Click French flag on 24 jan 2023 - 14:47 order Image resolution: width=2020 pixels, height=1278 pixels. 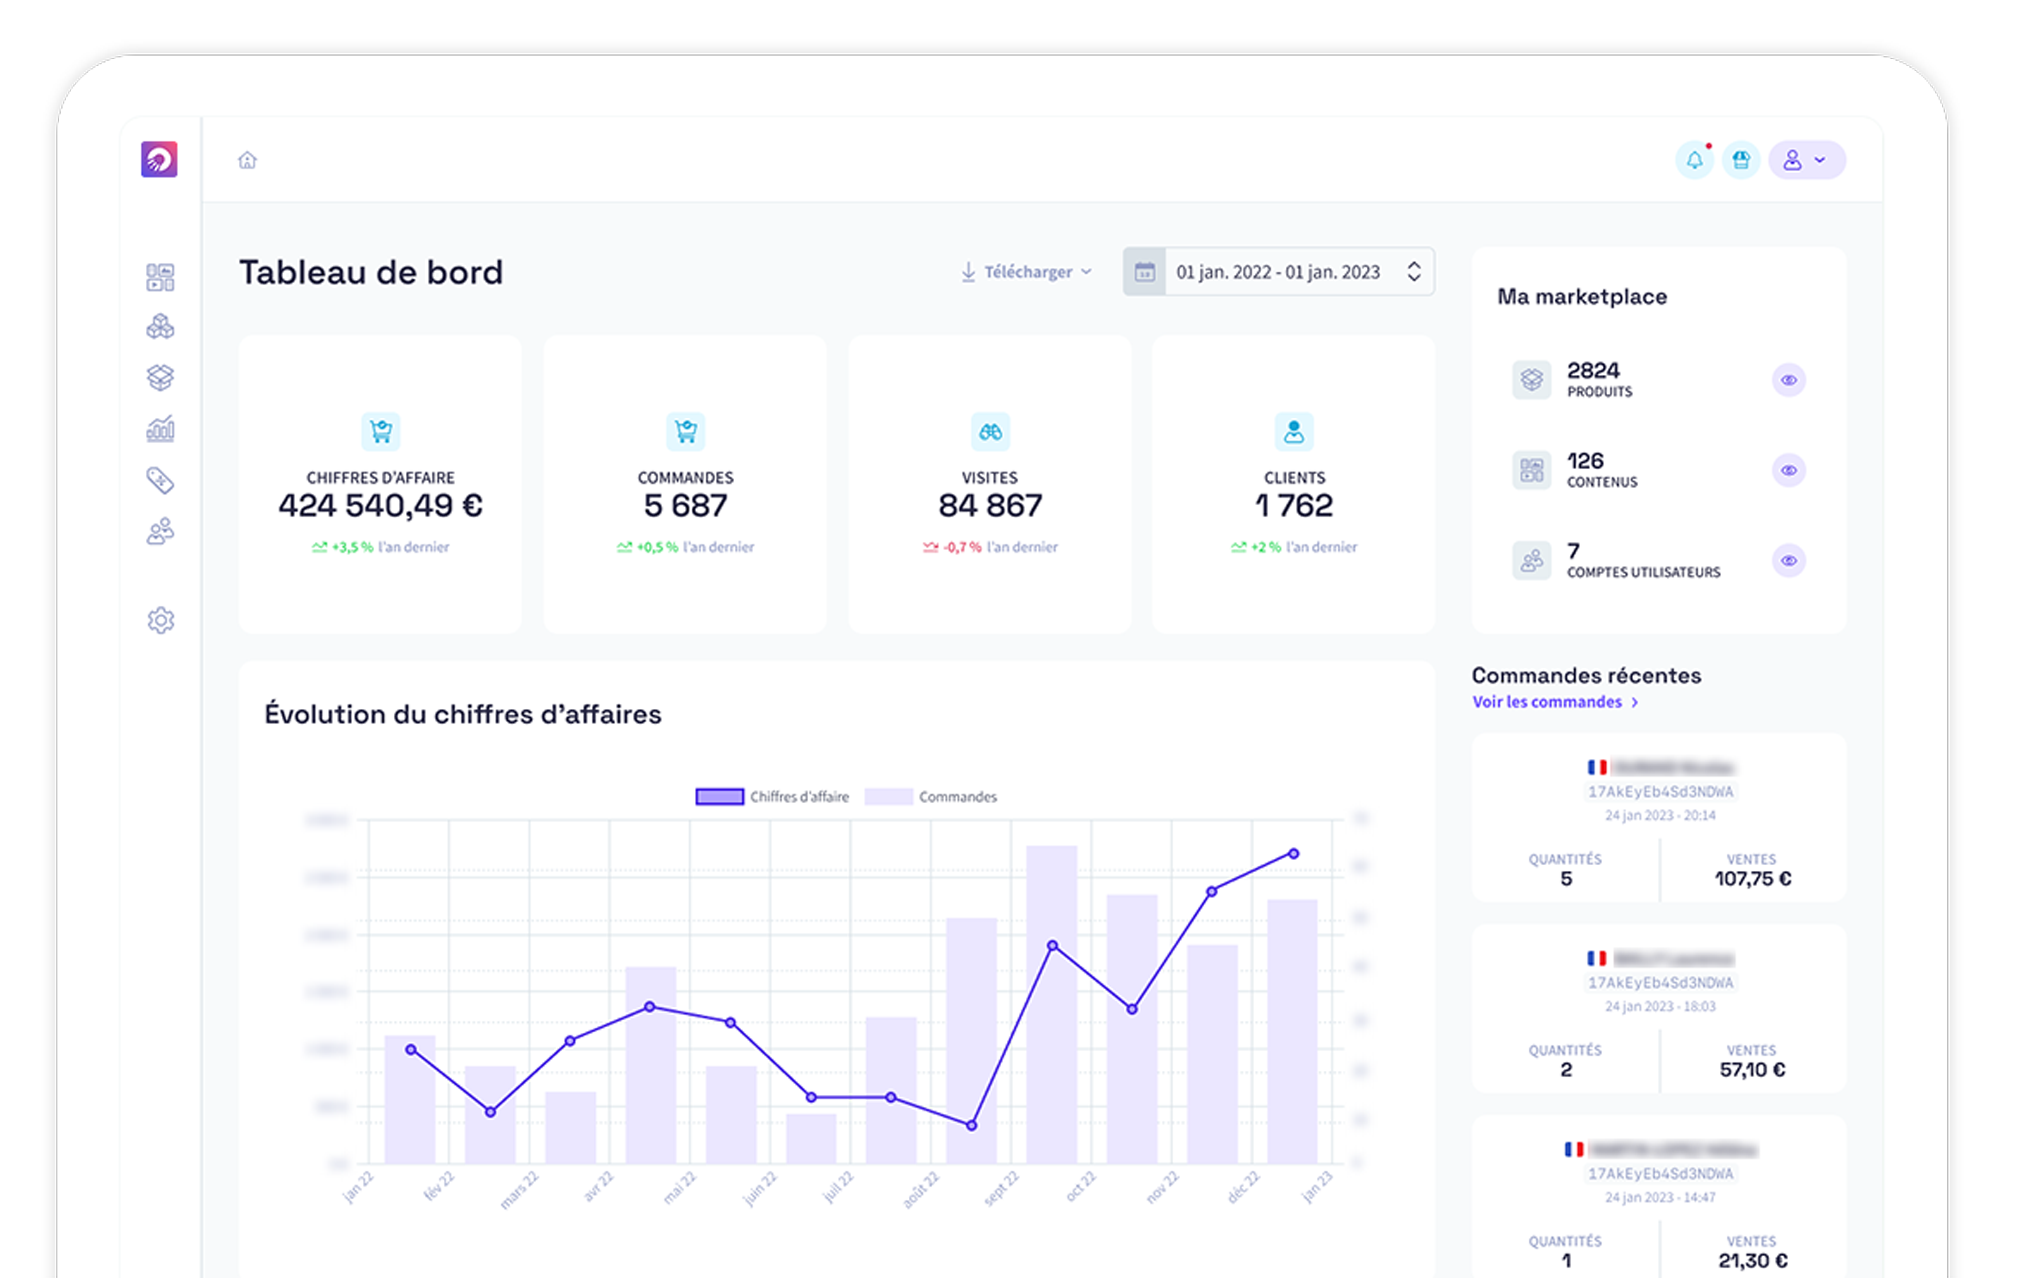click(1574, 1149)
